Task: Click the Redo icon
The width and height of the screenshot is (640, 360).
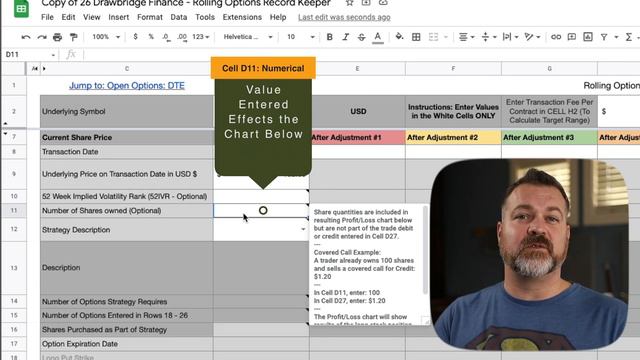Action: 42,37
